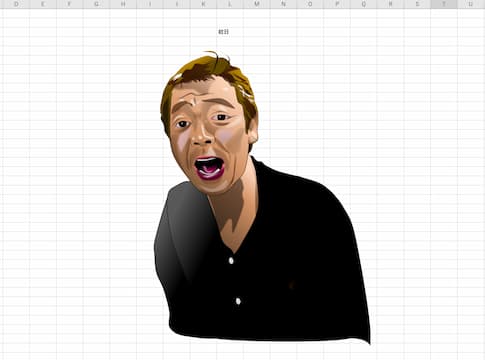The height and width of the screenshot is (360, 485).
Task: Select column D header
Action: tap(16, 4)
